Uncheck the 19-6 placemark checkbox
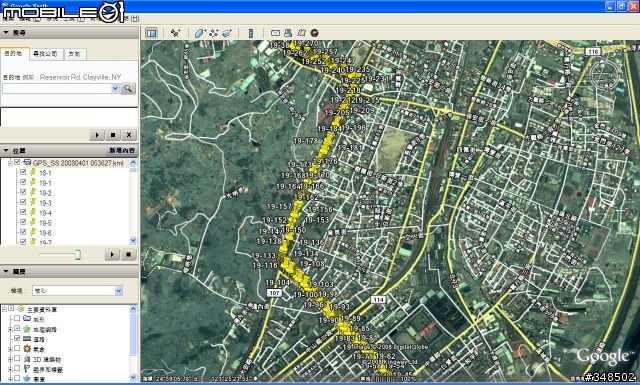The height and width of the screenshot is (385, 640). click(x=23, y=232)
